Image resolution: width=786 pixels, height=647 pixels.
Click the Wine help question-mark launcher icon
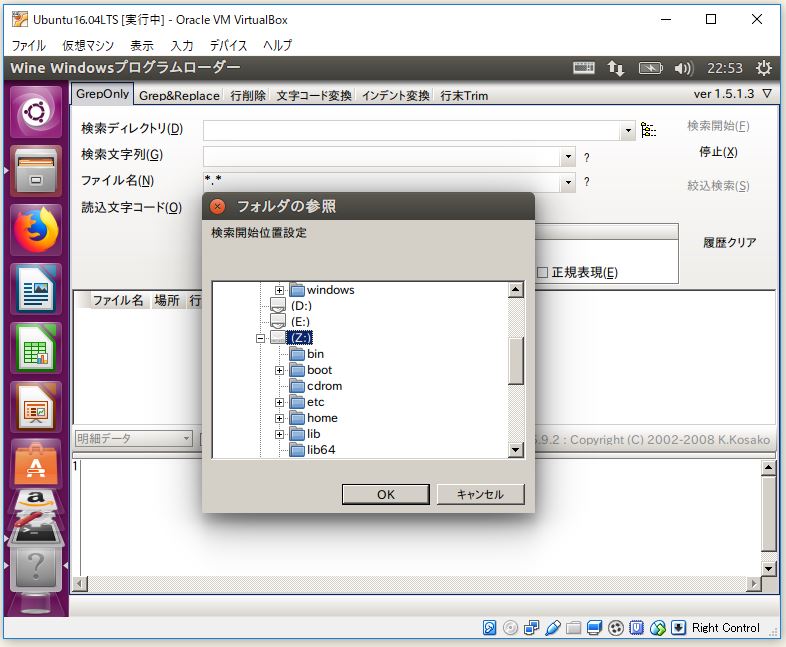[36, 570]
